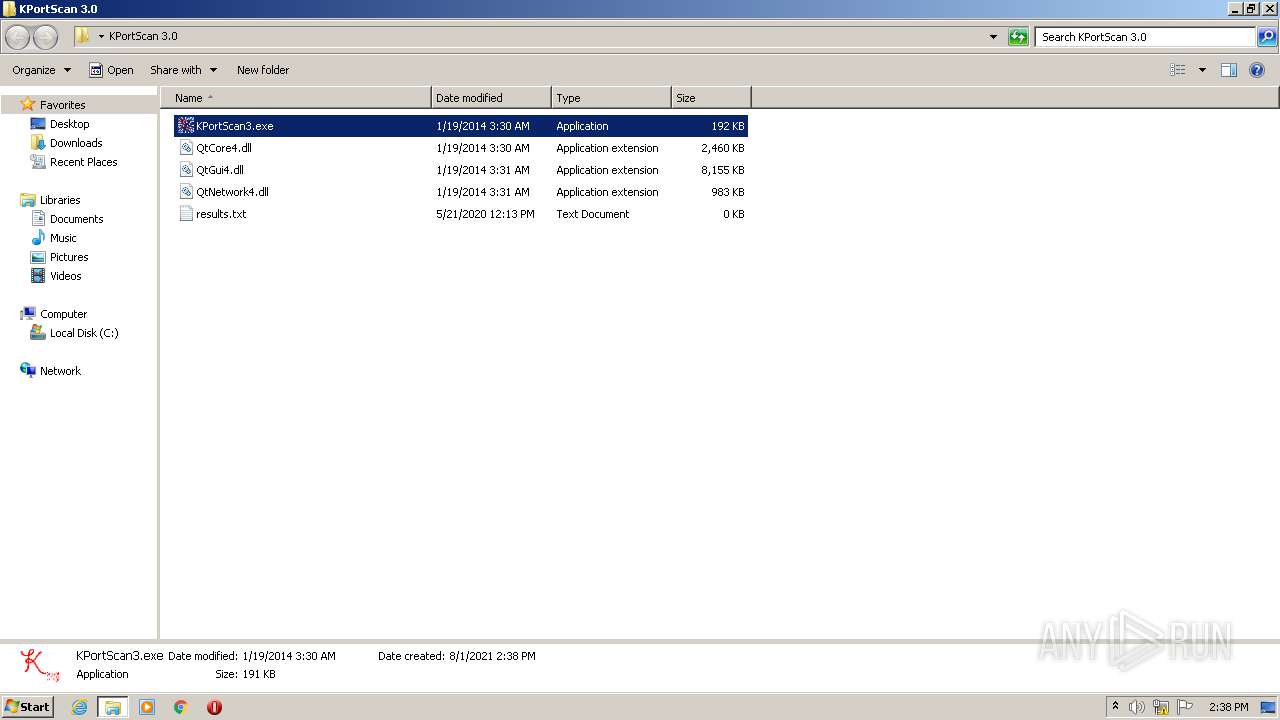Sort files by the Name column
This screenshot has height=720, width=1280.
tap(296, 98)
